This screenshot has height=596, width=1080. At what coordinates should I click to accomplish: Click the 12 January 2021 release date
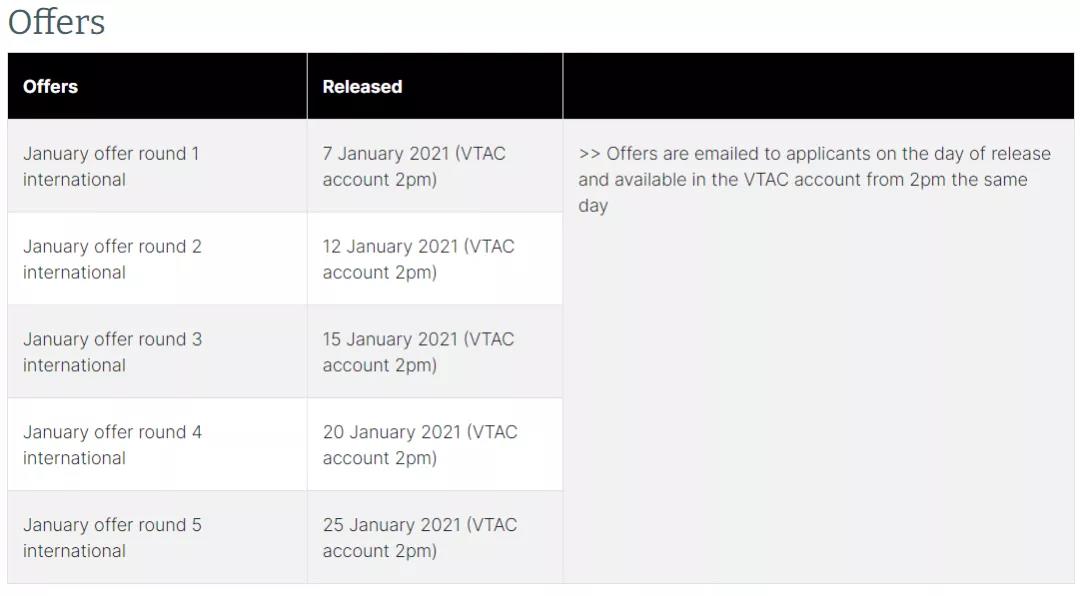coord(390,246)
